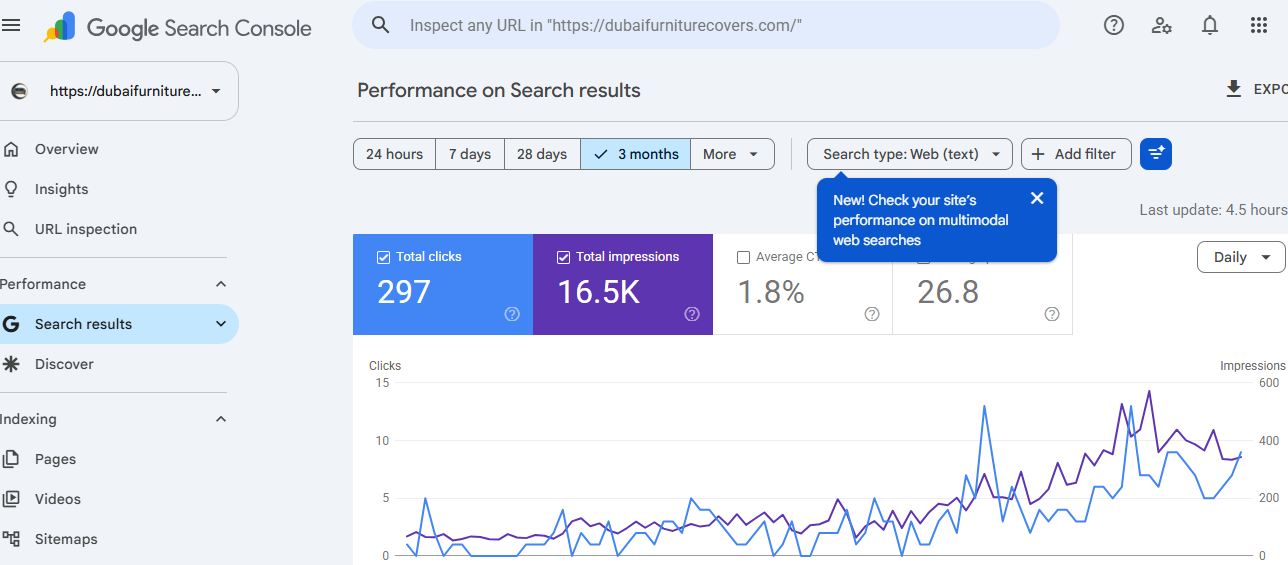Image resolution: width=1288 pixels, height=565 pixels.
Task: Uncheck the Total impressions checkbox
Action: pyautogui.click(x=563, y=257)
